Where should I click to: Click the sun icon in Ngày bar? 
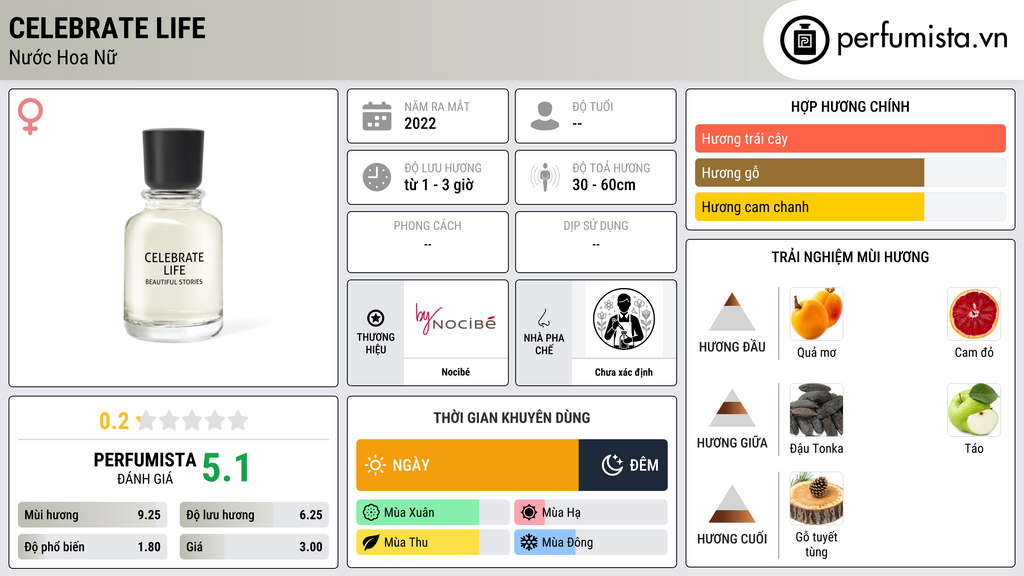(x=375, y=465)
